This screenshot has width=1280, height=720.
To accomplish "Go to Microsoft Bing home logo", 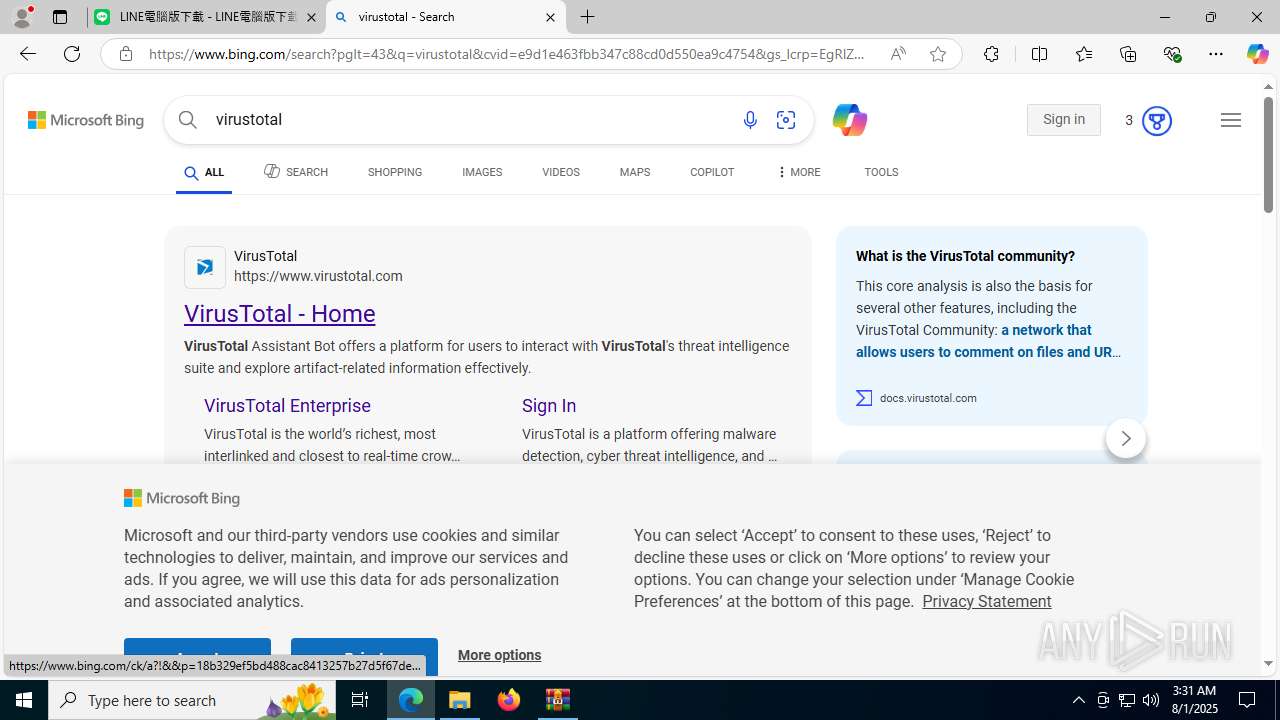I will point(86,120).
